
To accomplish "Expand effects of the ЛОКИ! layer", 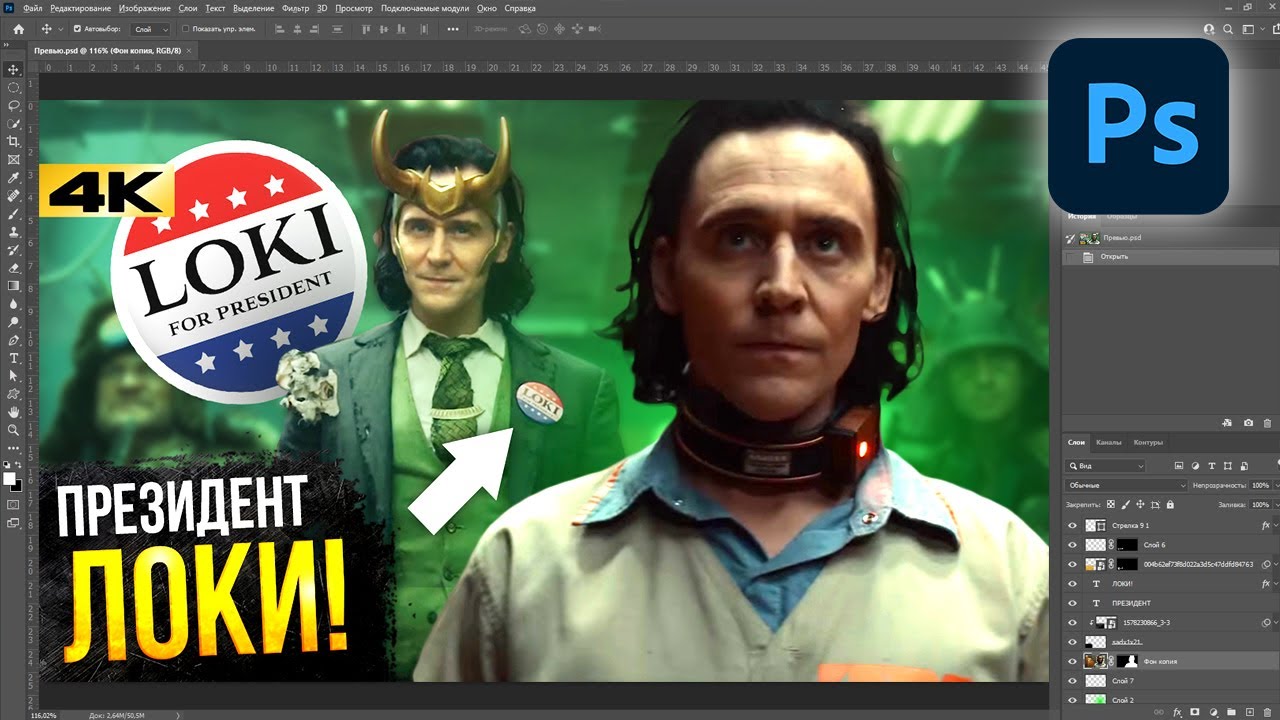I will pos(1274,584).
